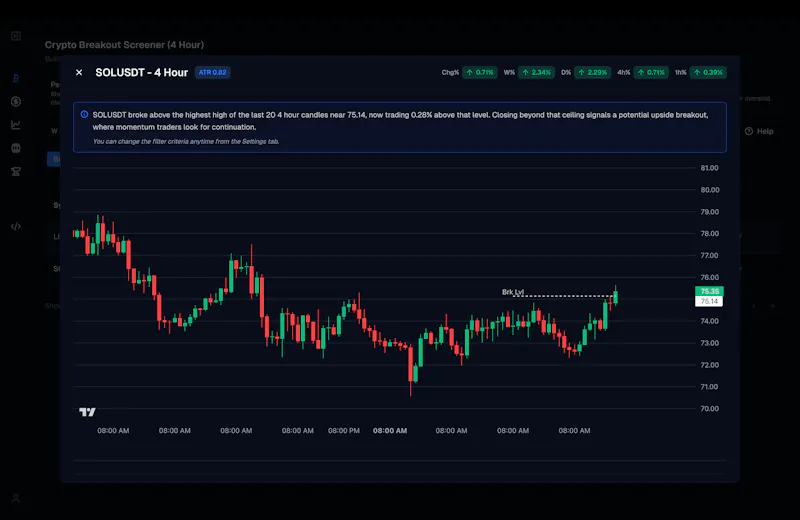Click the globe icon in left sidebar
This screenshot has height=520, width=800.
pyautogui.click(x=16, y=148)
